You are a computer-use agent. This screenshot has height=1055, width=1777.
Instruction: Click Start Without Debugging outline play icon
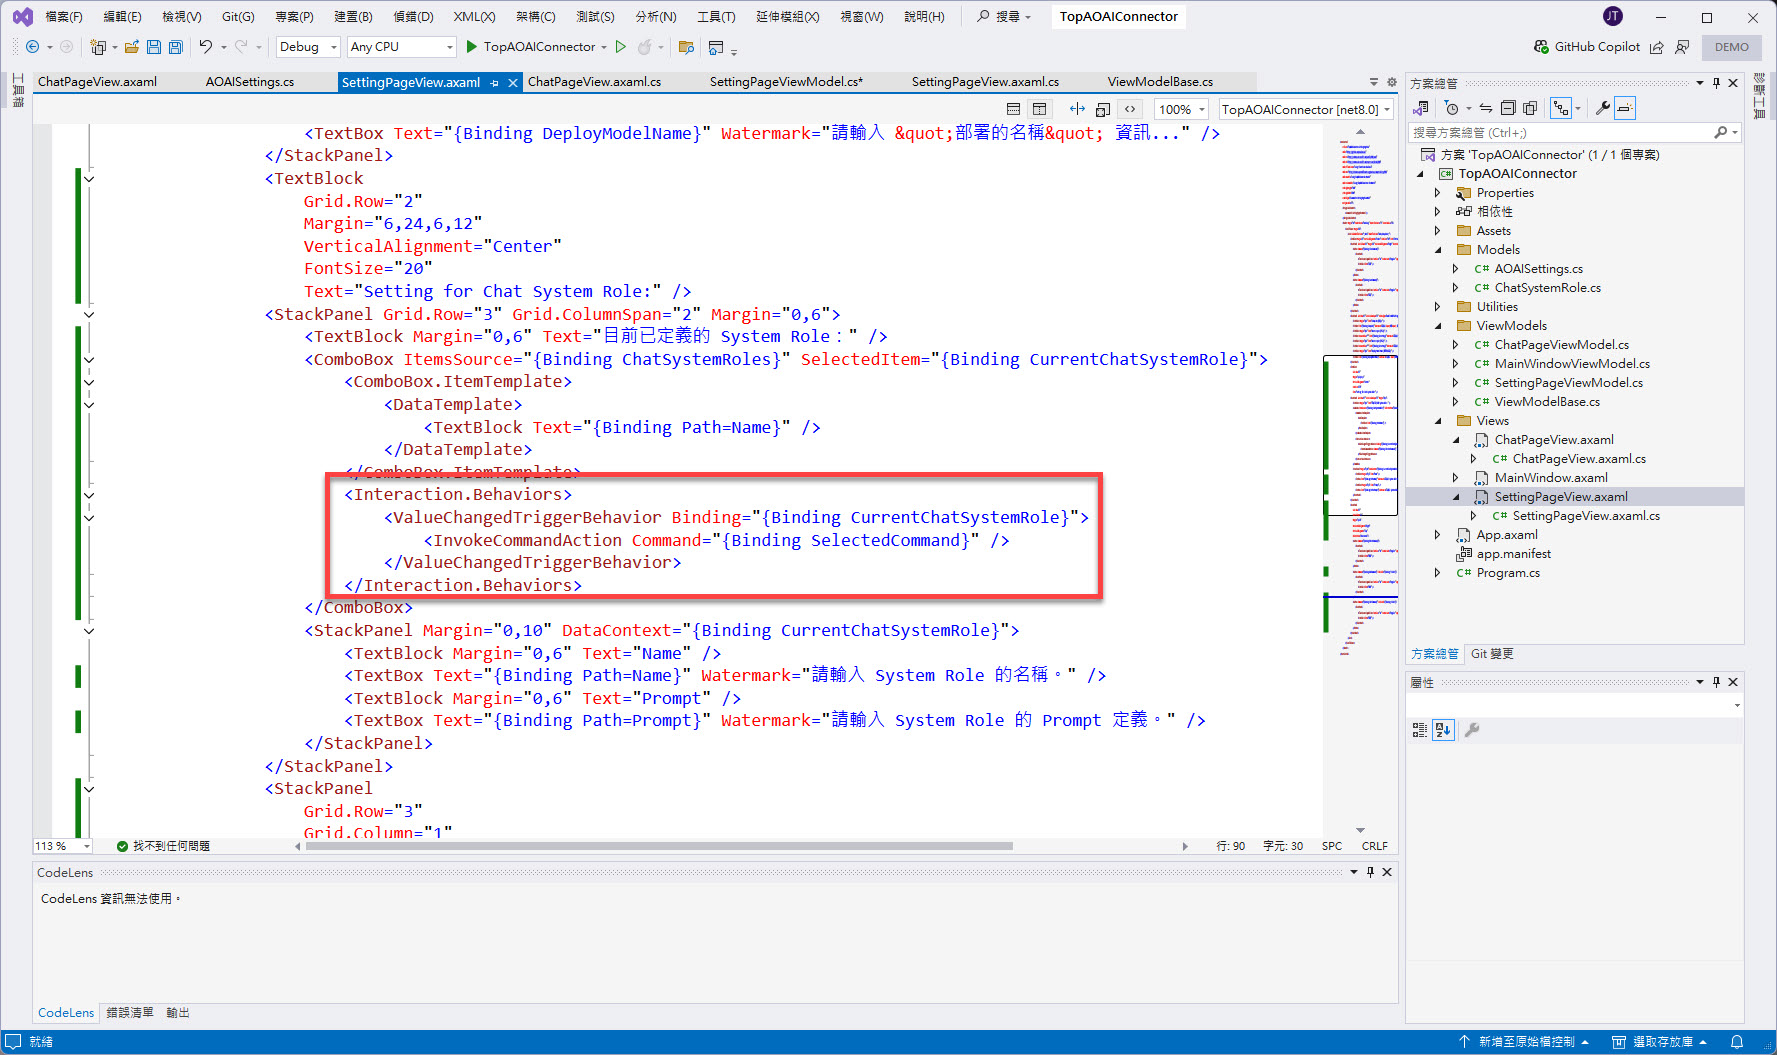click(x=621, y=47)
